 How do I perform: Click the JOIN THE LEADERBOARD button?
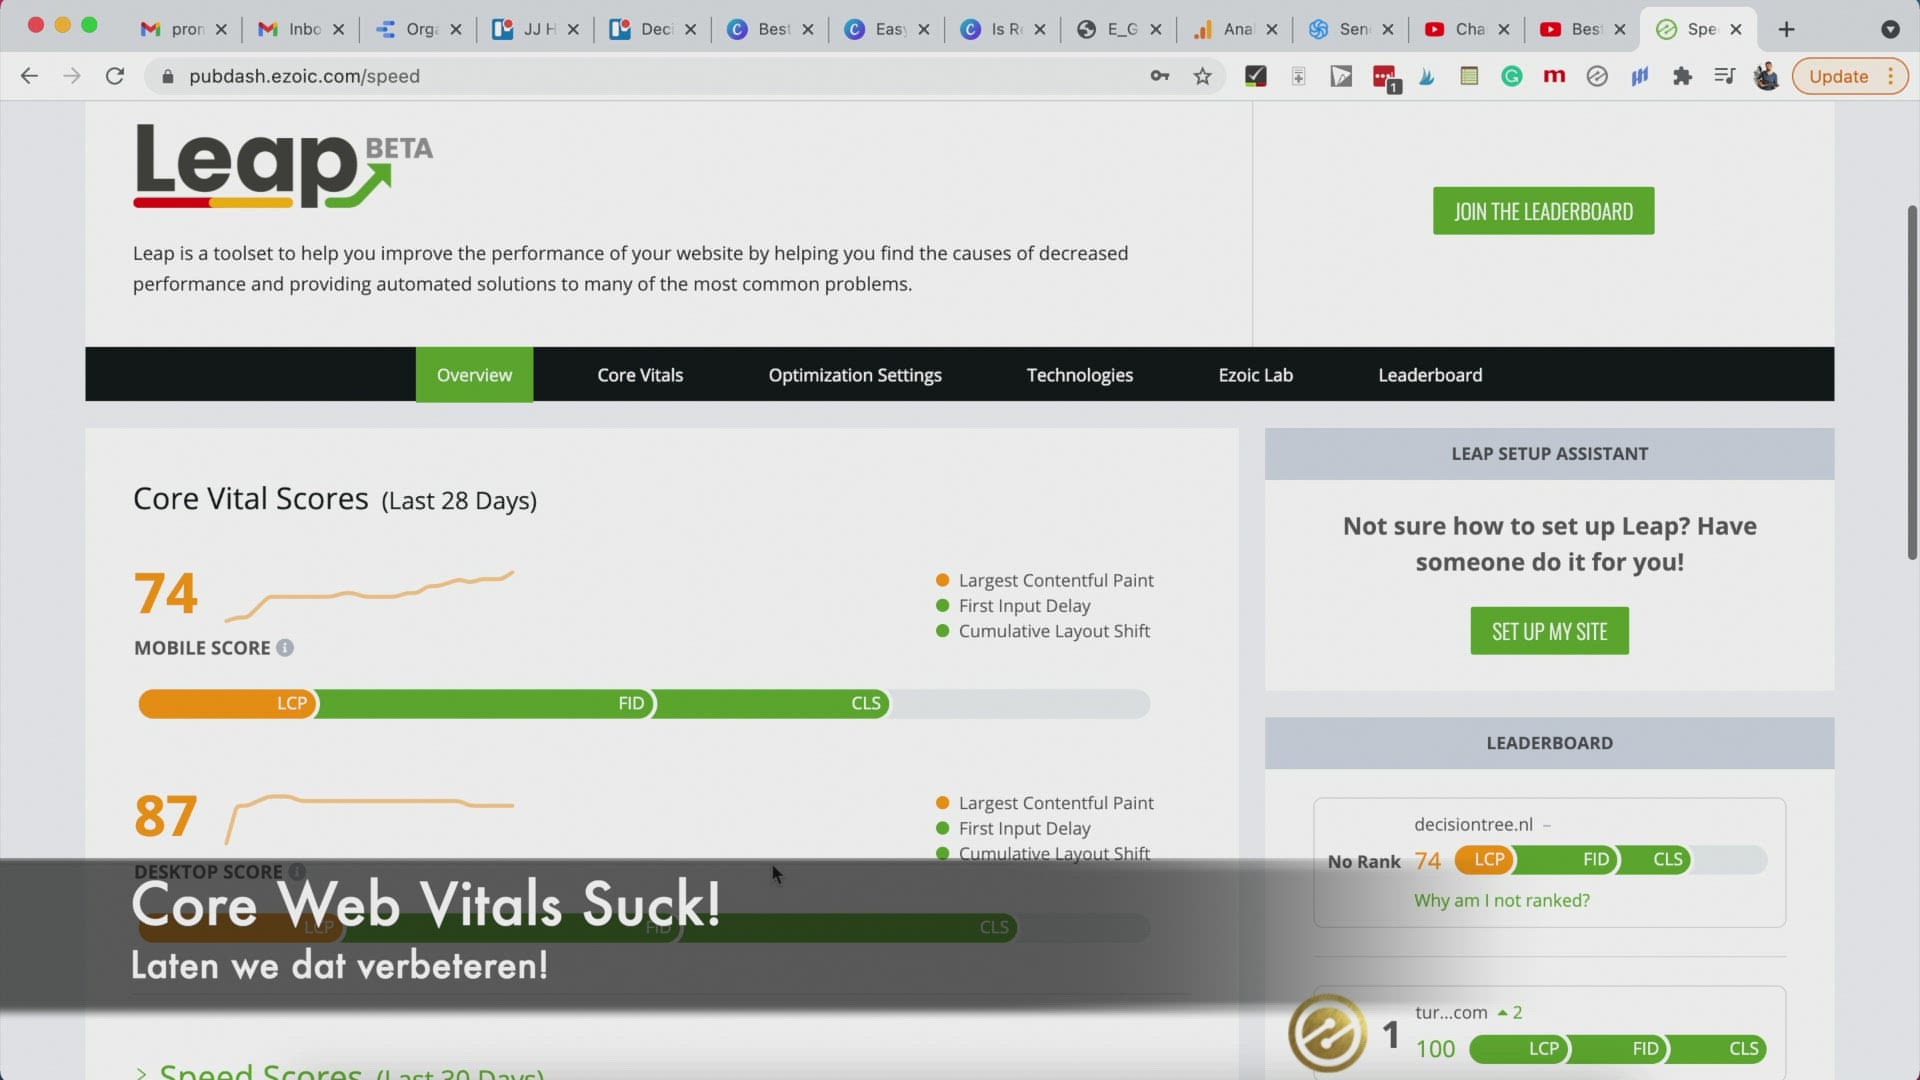1543,211
